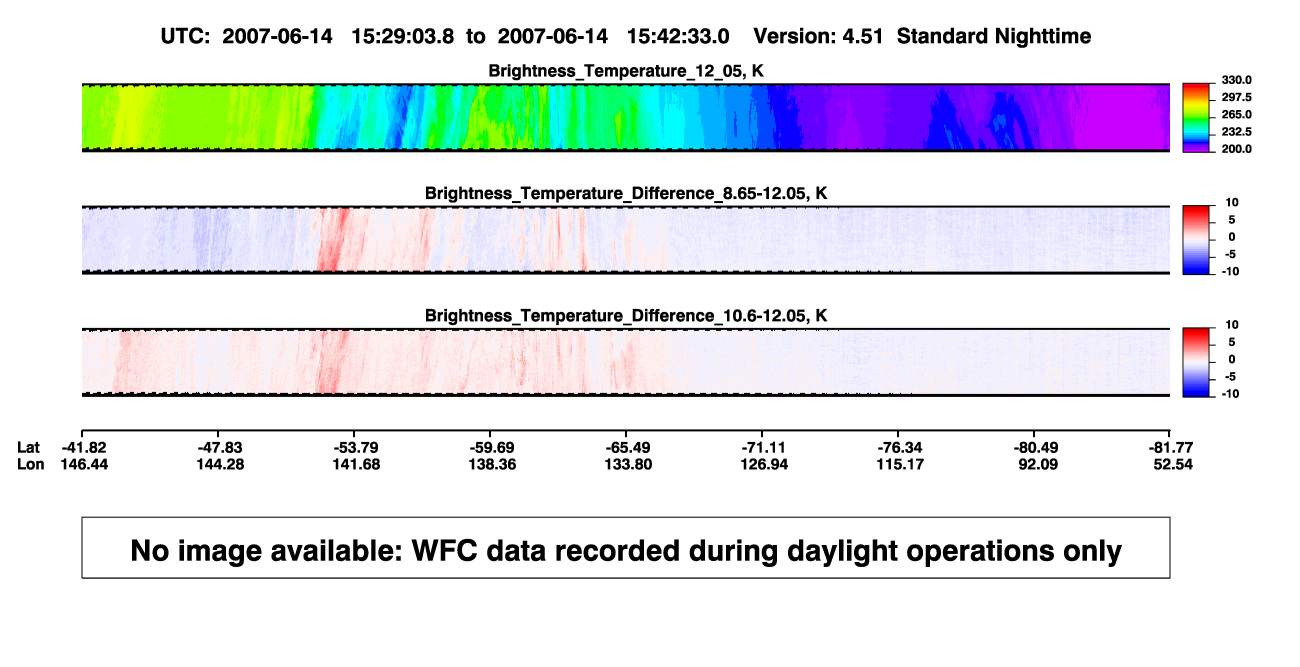Click longitude value 146.44
This screenshot has height=667, width=1300.
(x=82, y=464)
